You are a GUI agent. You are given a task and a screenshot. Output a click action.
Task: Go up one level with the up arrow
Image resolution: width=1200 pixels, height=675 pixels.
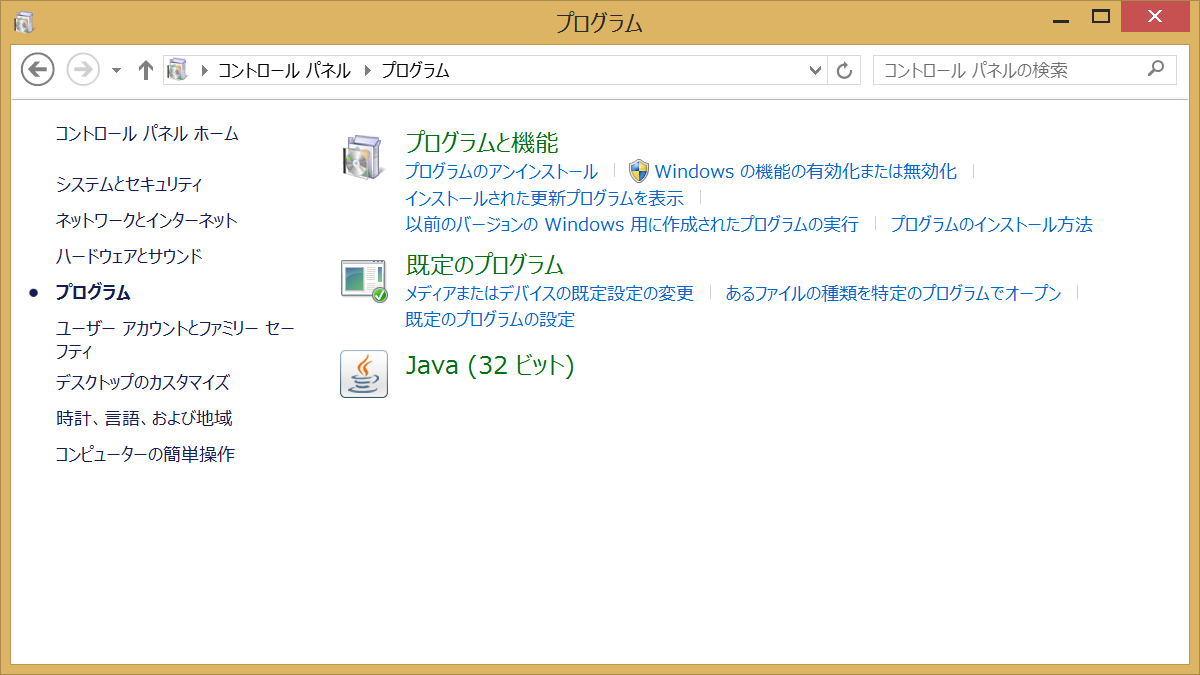coord(146,70)
